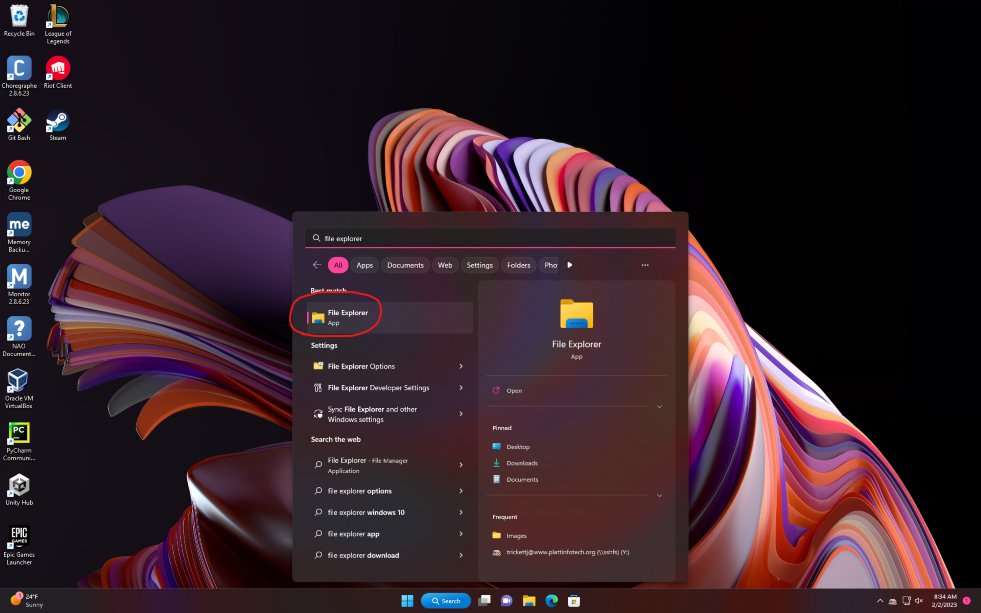981x613 pixels.
Task: Open Choregraphe 2.8.6.23 desktop shortcut
Action: [x=19, y=76]
